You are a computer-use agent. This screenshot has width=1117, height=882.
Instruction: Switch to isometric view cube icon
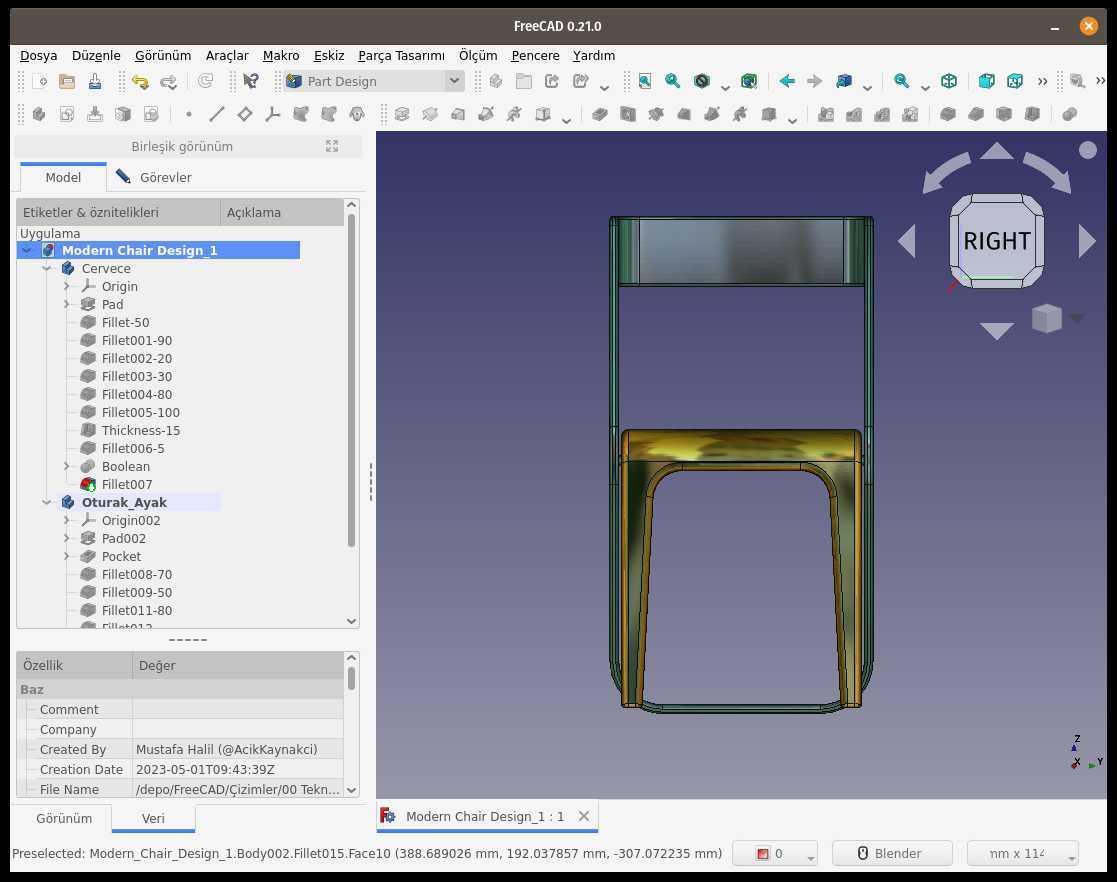click(x=949, y=81)
